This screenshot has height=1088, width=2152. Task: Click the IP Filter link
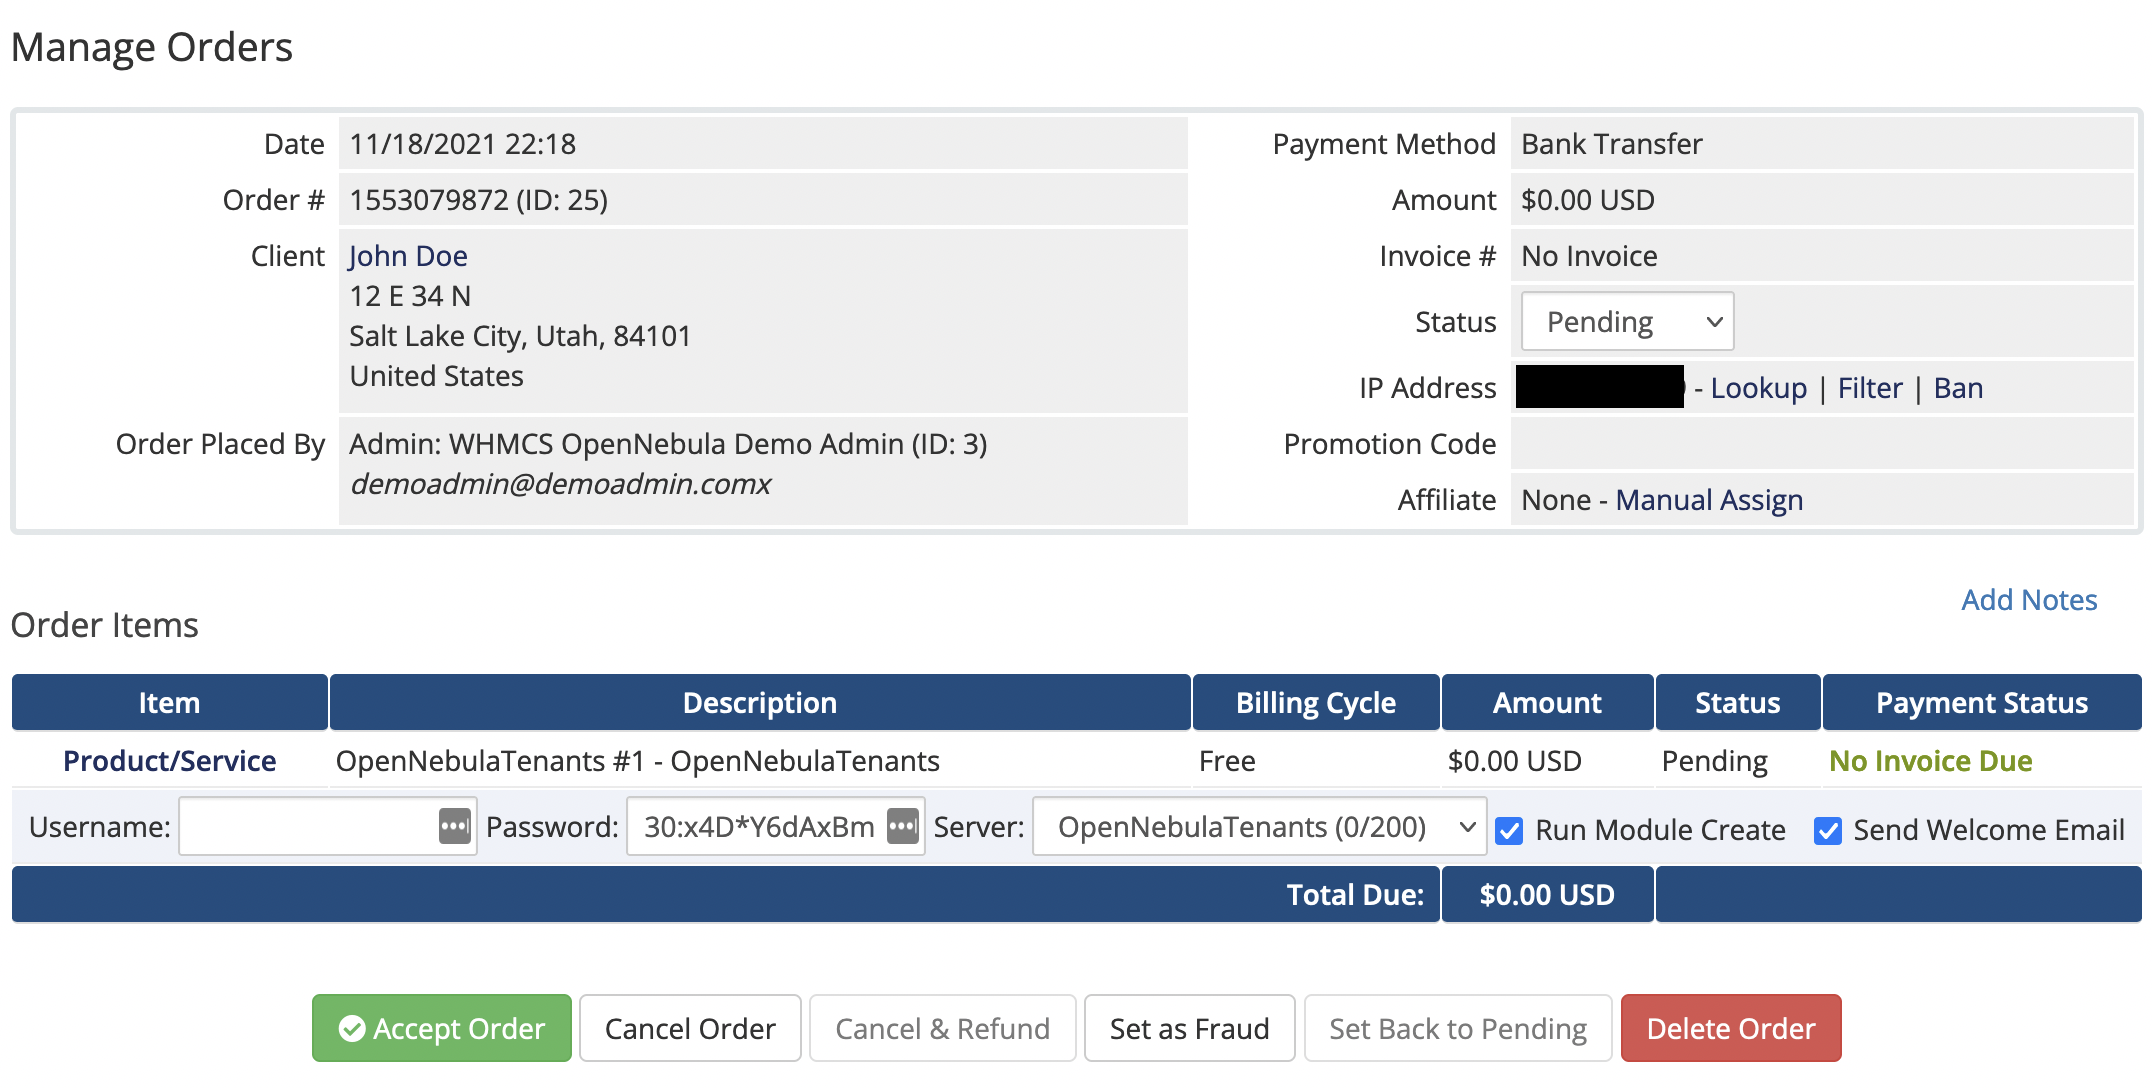coord(1870,388)
